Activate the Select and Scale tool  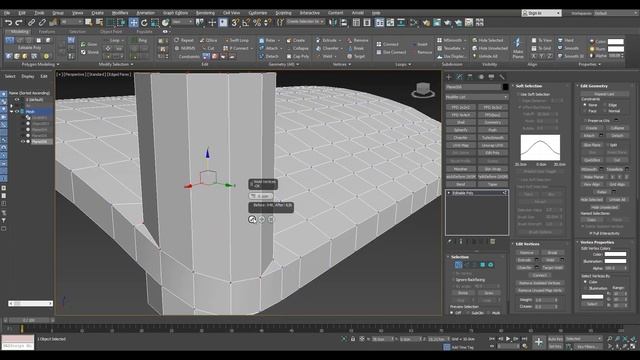(155, 22)
